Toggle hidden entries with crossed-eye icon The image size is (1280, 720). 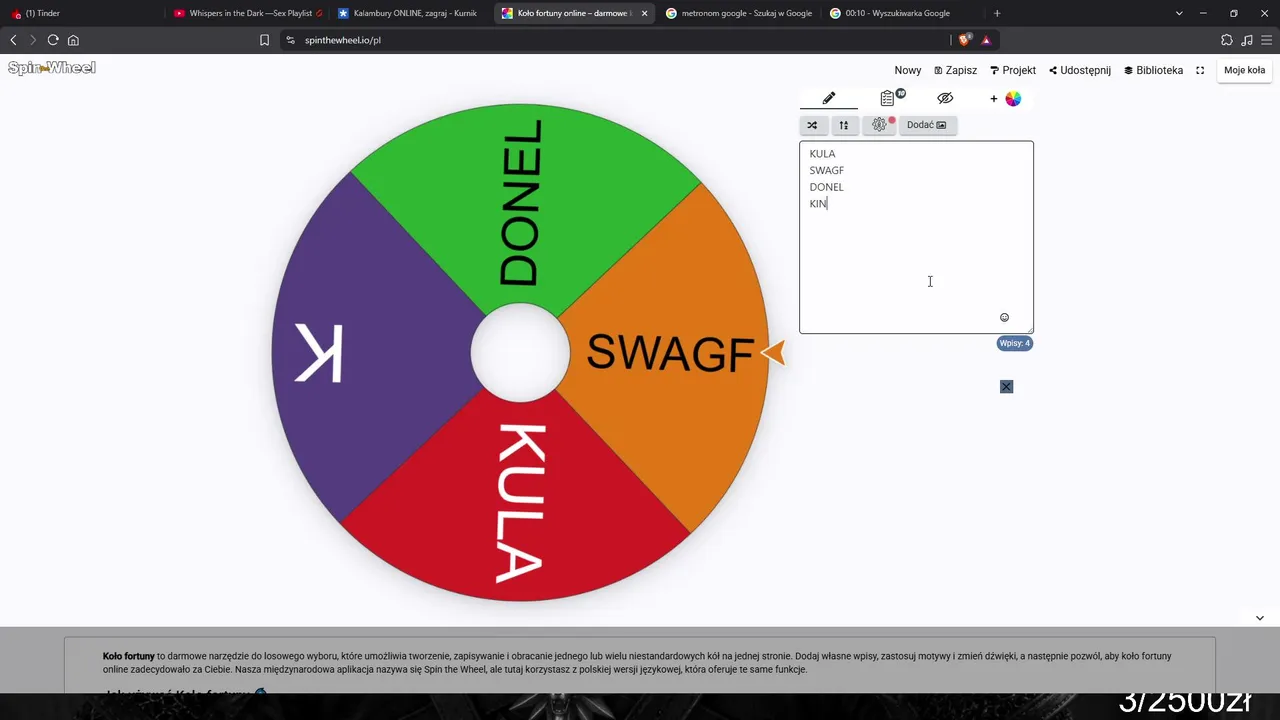pos(945,98)
